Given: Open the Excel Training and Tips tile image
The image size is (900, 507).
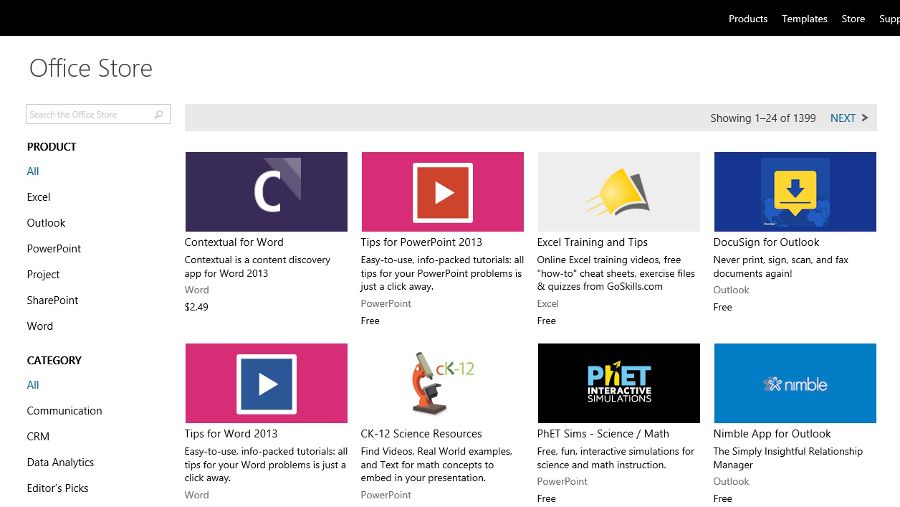Looking at the screenshot, I should pos(619,192).
